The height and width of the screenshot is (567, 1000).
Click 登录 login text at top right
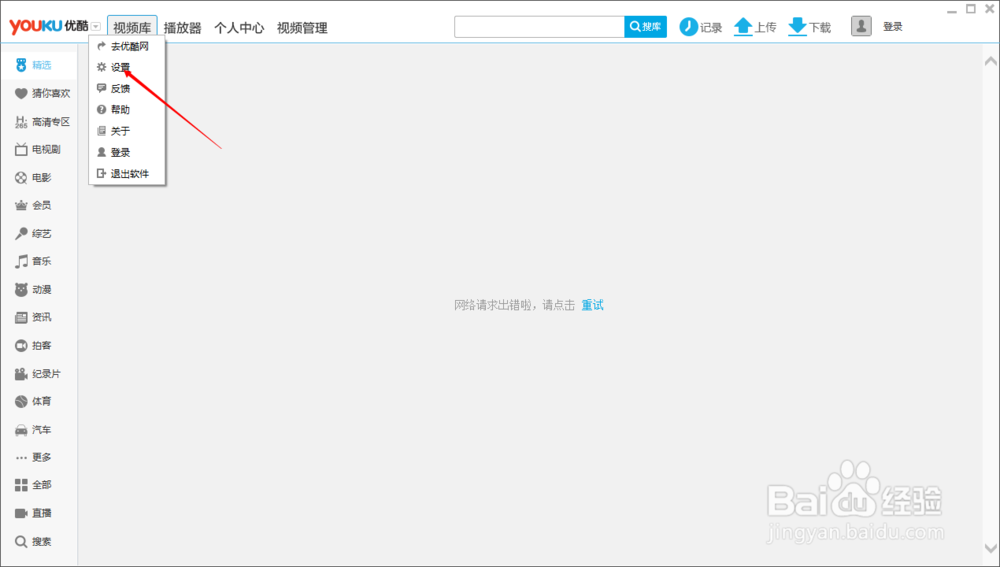coord(893,27)
